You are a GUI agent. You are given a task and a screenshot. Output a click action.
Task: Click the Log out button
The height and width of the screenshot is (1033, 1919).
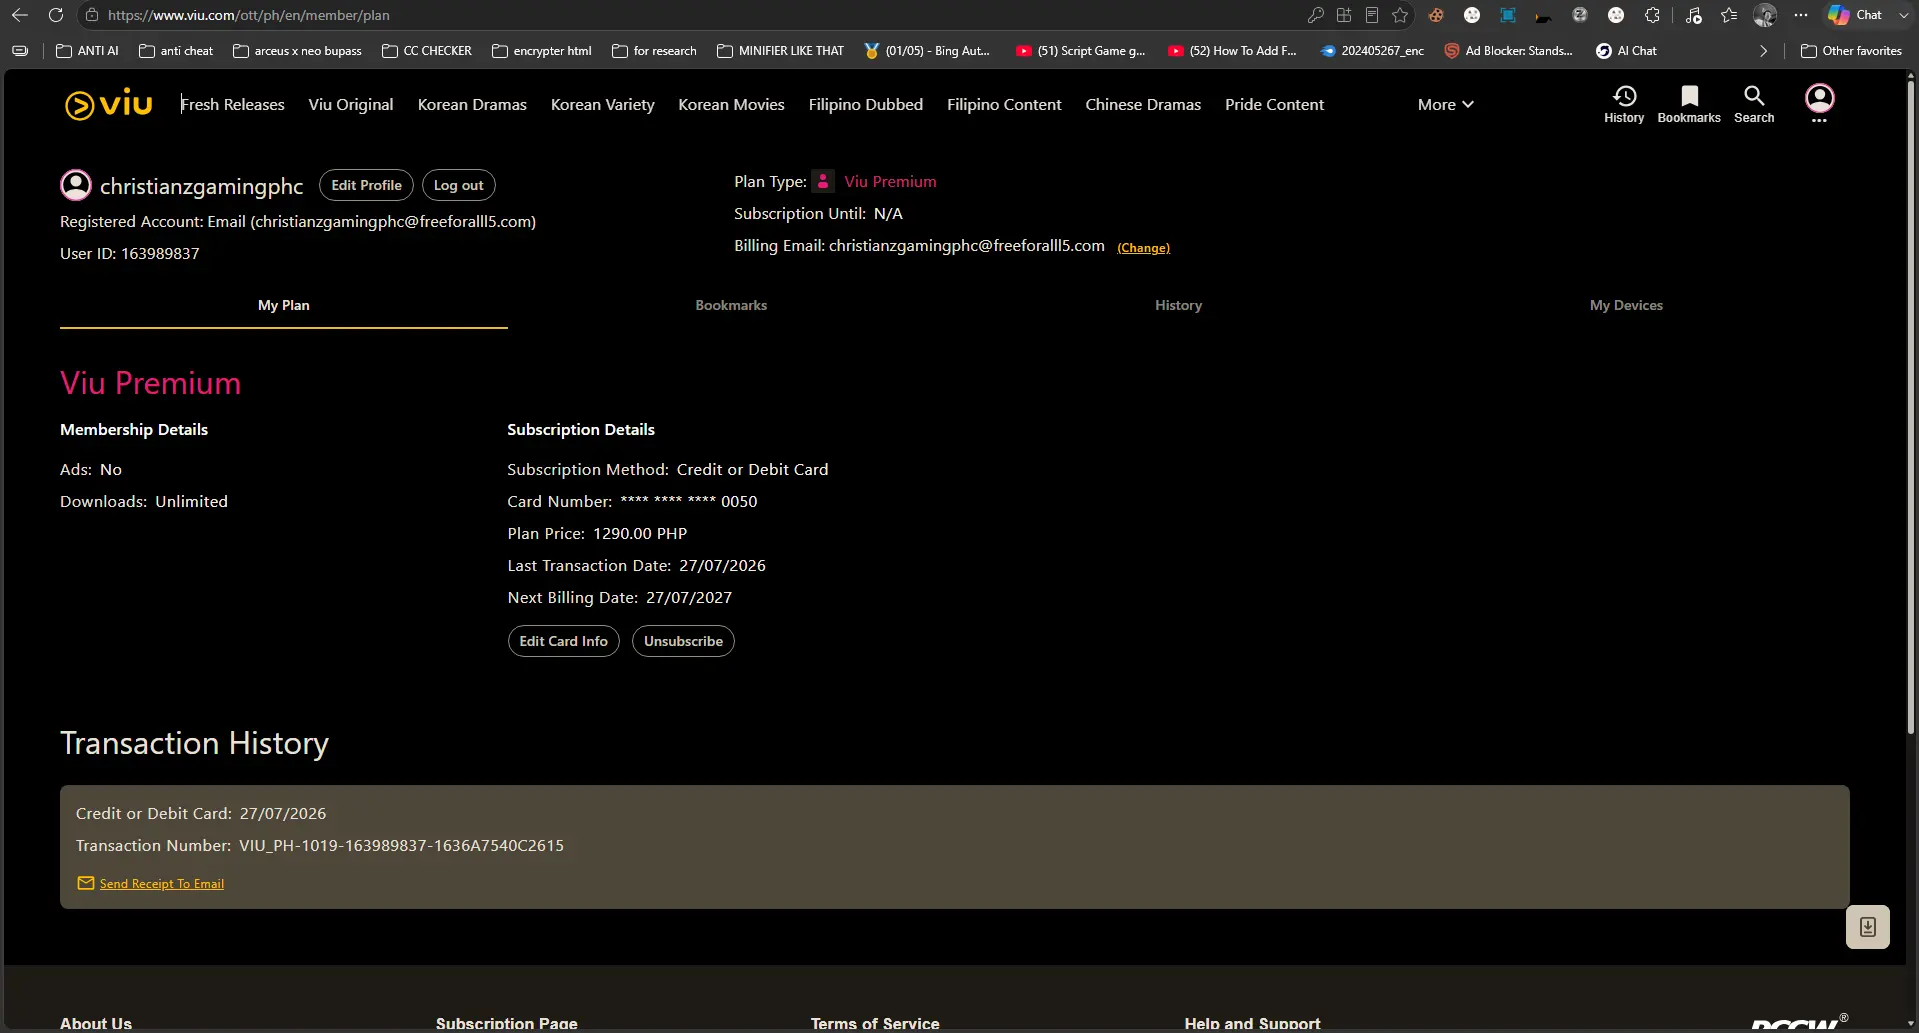(x=458, y=185)
